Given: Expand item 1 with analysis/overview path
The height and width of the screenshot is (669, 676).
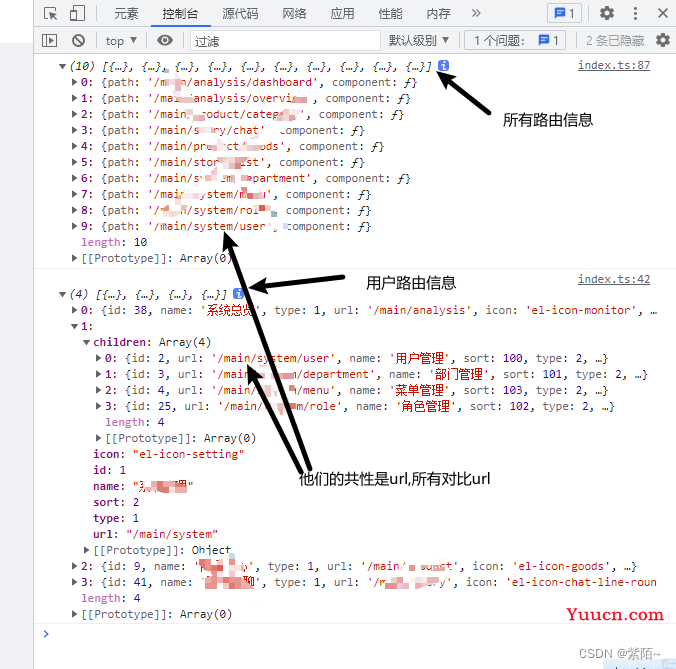Looking at the screenshot, I should point(75,98).
